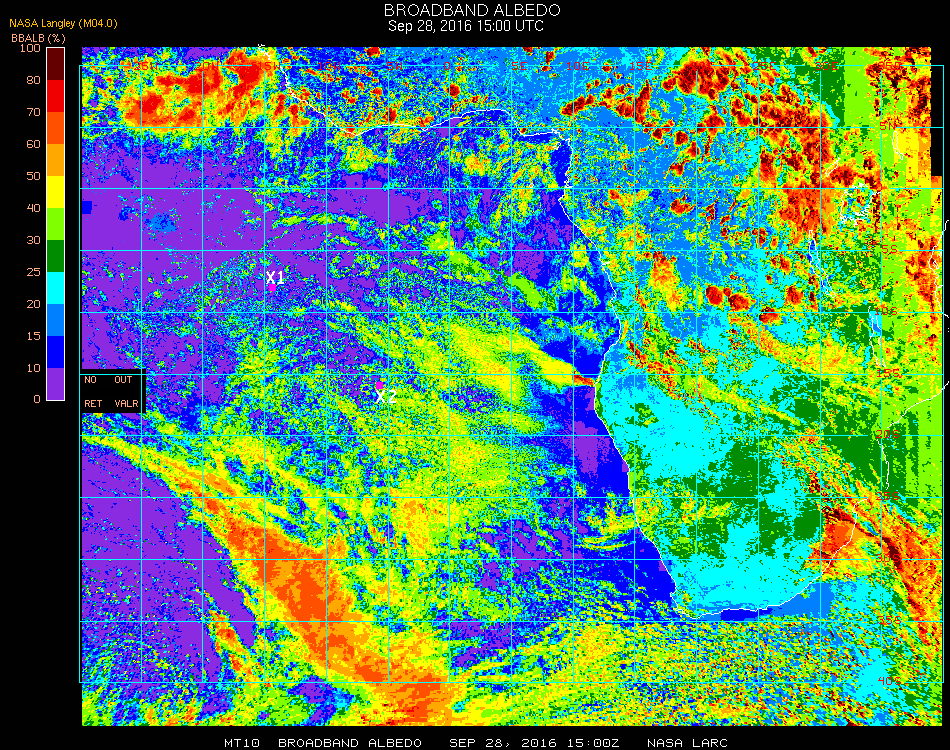The width and height of the screenshot is (950, 750).
Task: Click the 10S latitude label
Action: click(886, 311)
